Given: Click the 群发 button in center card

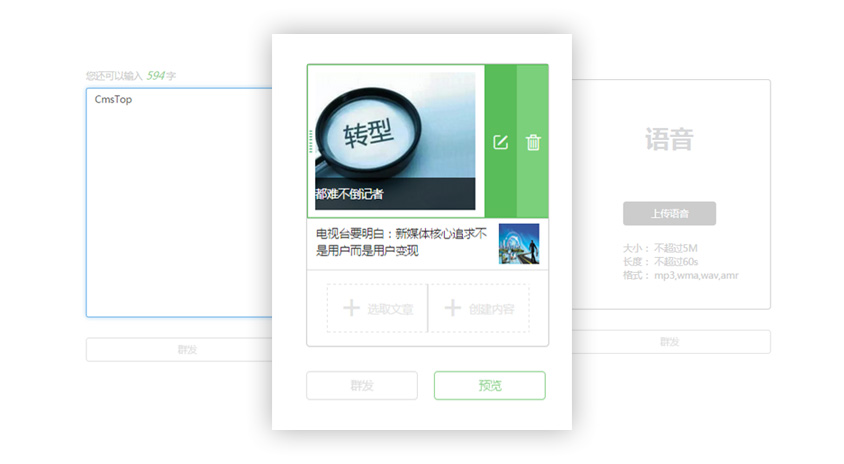Looking at the screenshot, I should pyautogui.click(x=362, y=385).
